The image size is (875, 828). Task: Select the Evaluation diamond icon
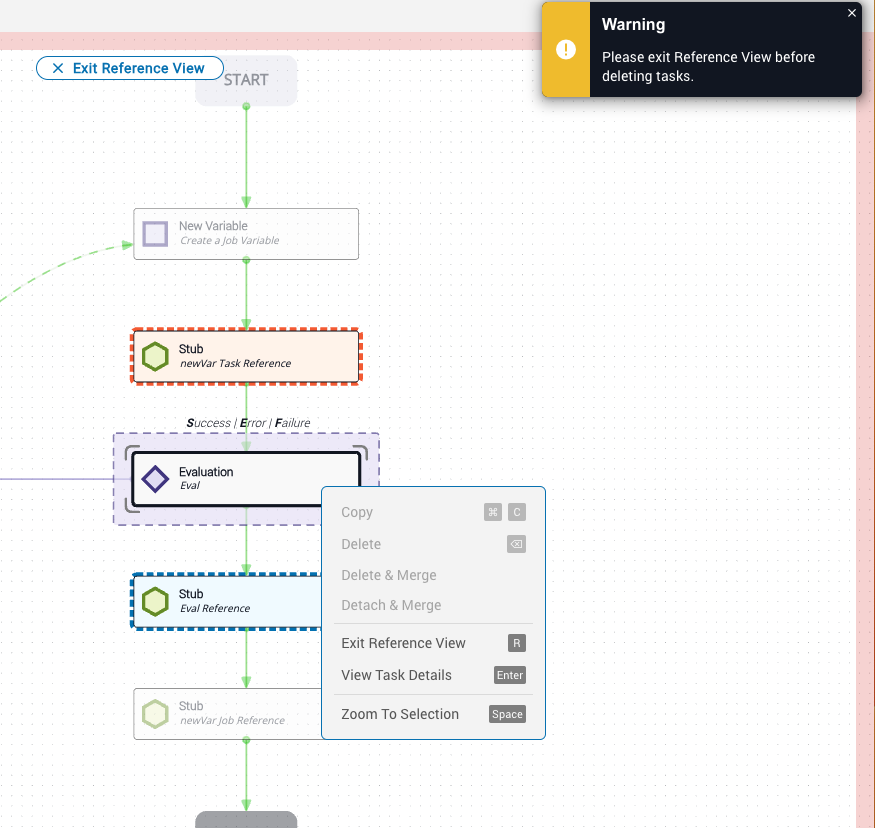[155, 479]
